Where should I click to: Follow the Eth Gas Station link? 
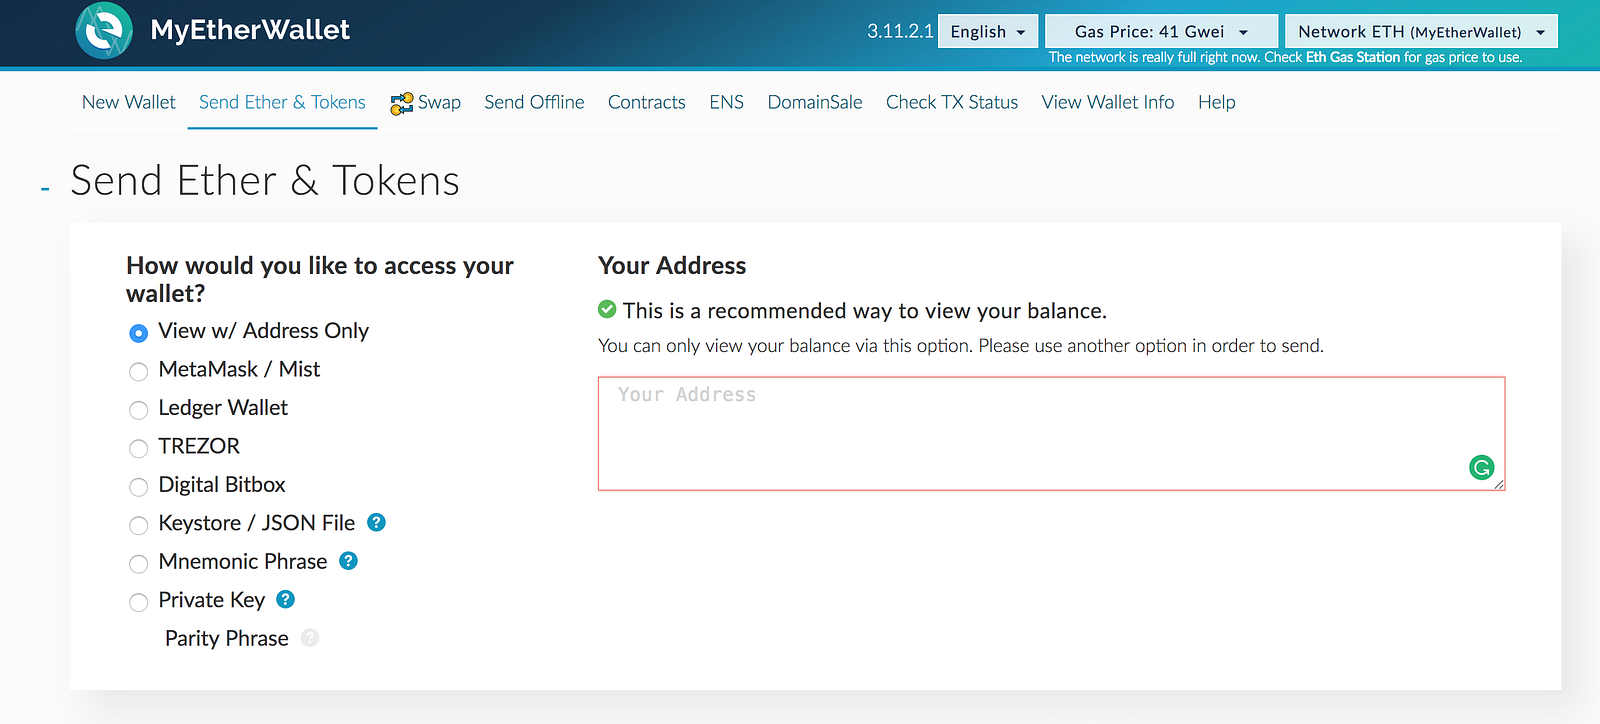pyautogui.click(x=1353, y=57)
